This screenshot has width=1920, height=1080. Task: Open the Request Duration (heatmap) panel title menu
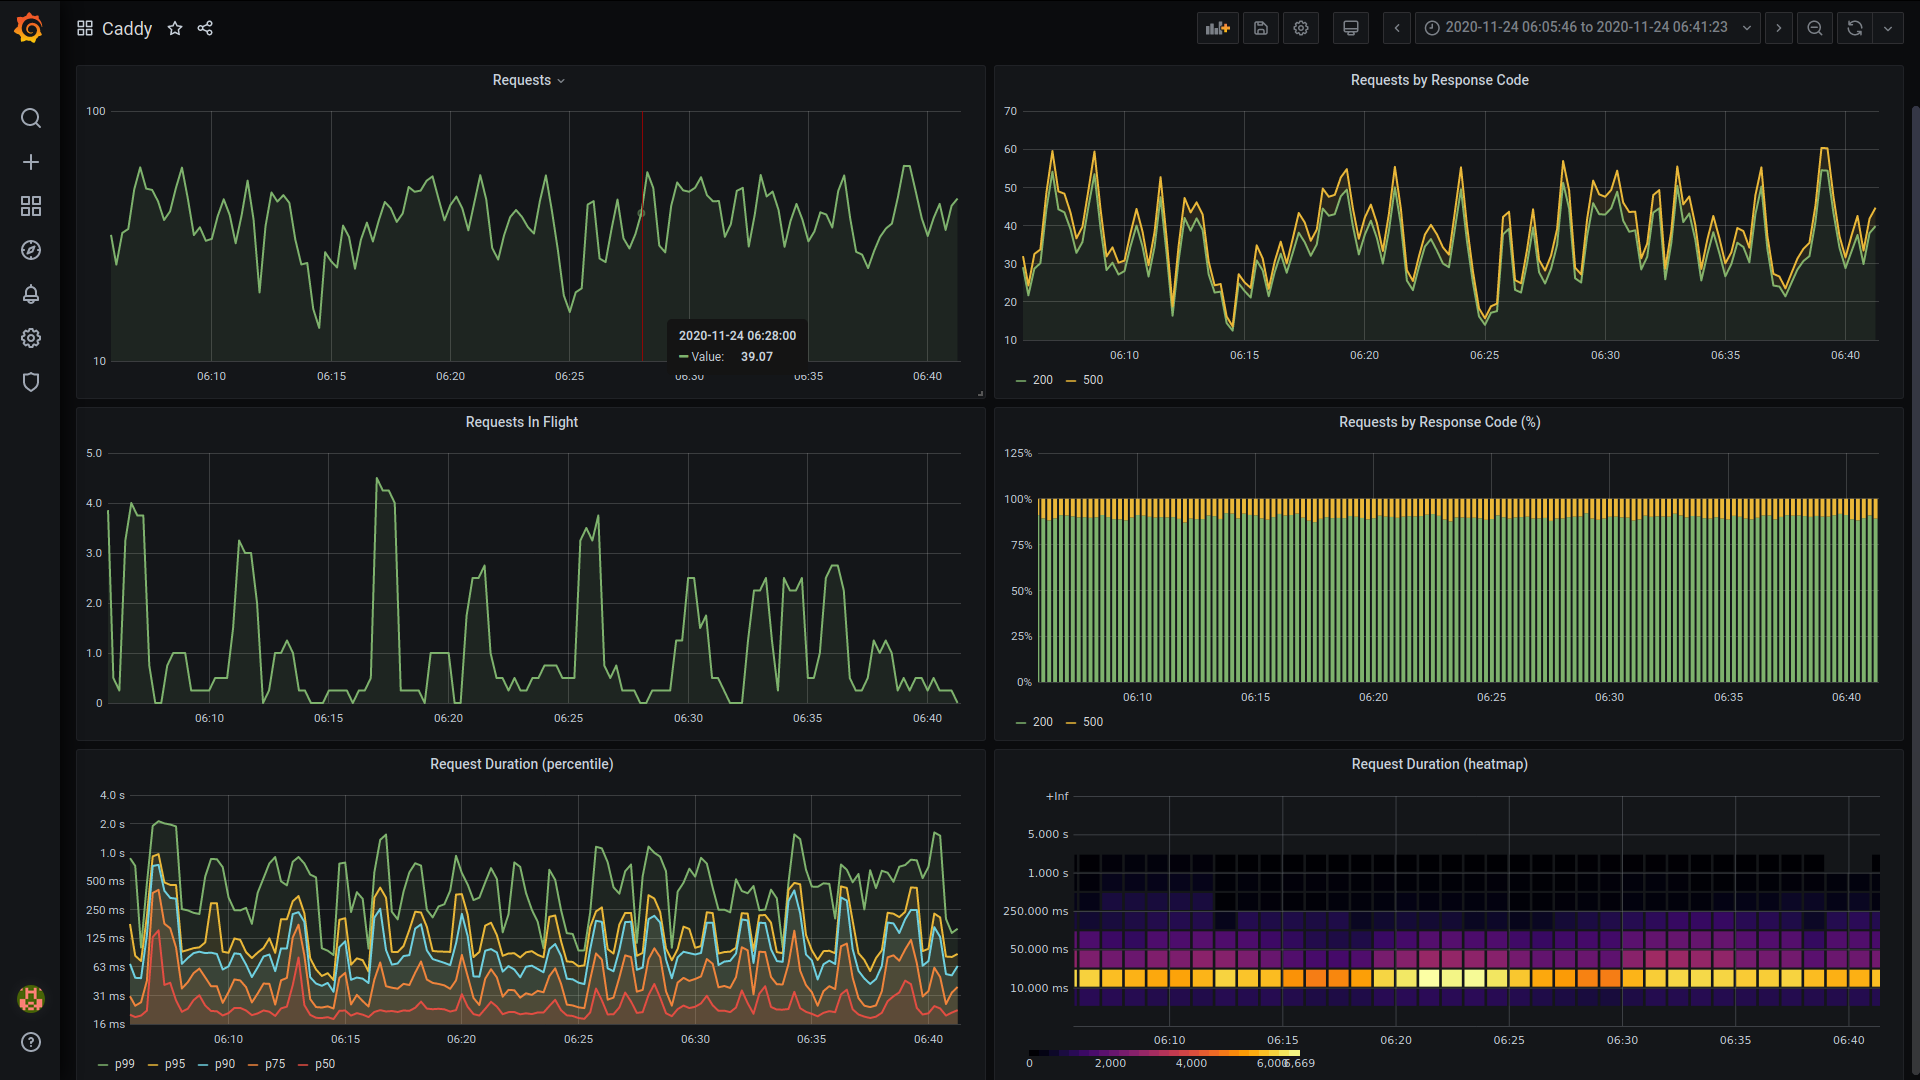(x=1439, y=764)
